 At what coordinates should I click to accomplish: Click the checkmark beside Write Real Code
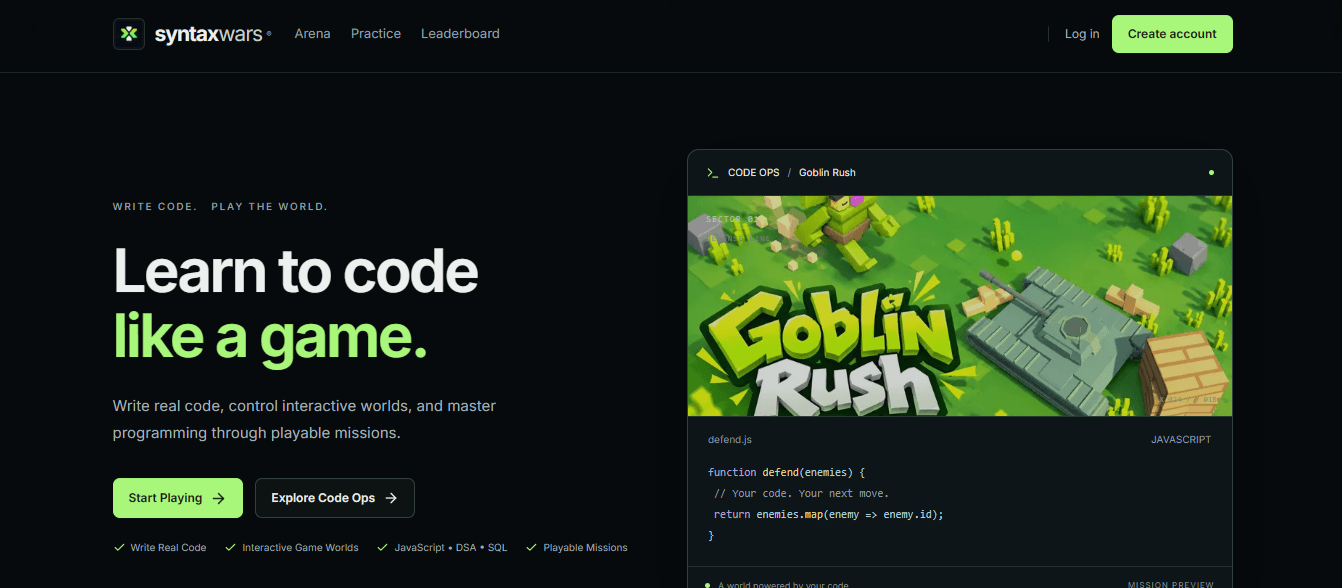119,547
